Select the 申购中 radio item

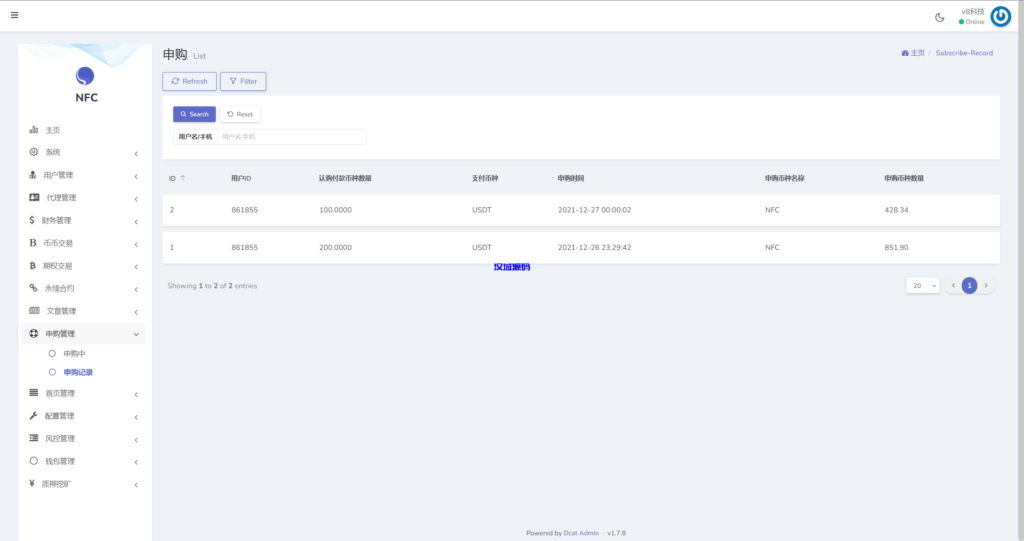(52, 354)
